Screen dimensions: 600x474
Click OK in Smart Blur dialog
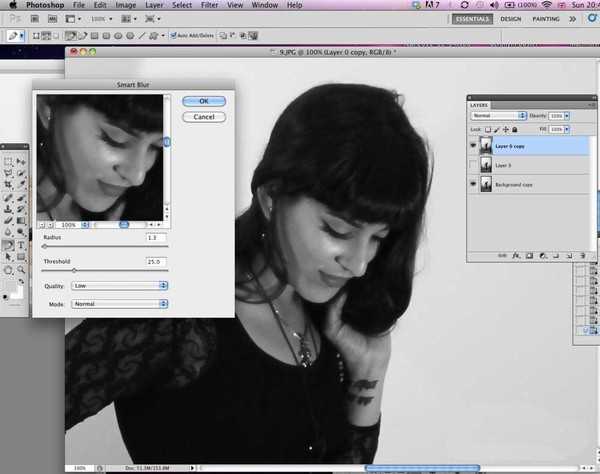(x=204, y=101)
